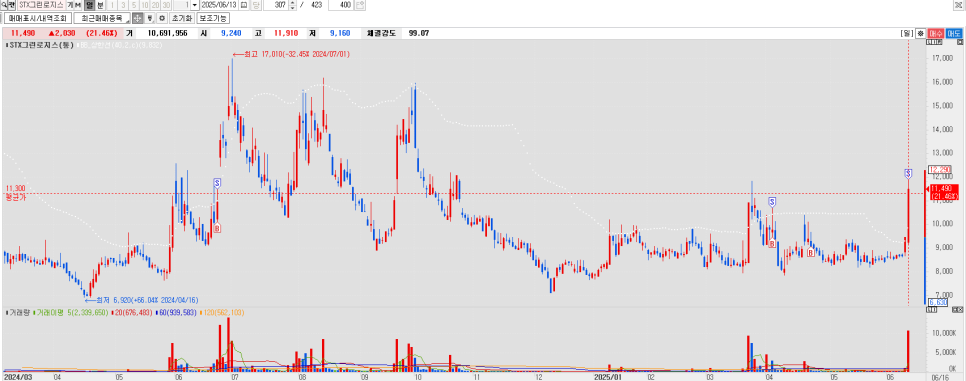Image resolution: width=966 pixels, height=381 pixels.
Task: Open the calendar date picker icon
Action: click(244, 5)
